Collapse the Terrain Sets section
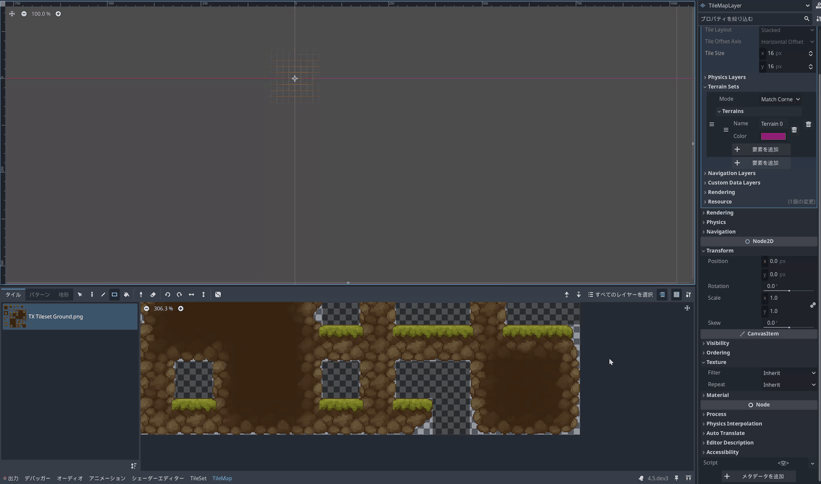Viewport: 821px width, 484px height. 723,86
